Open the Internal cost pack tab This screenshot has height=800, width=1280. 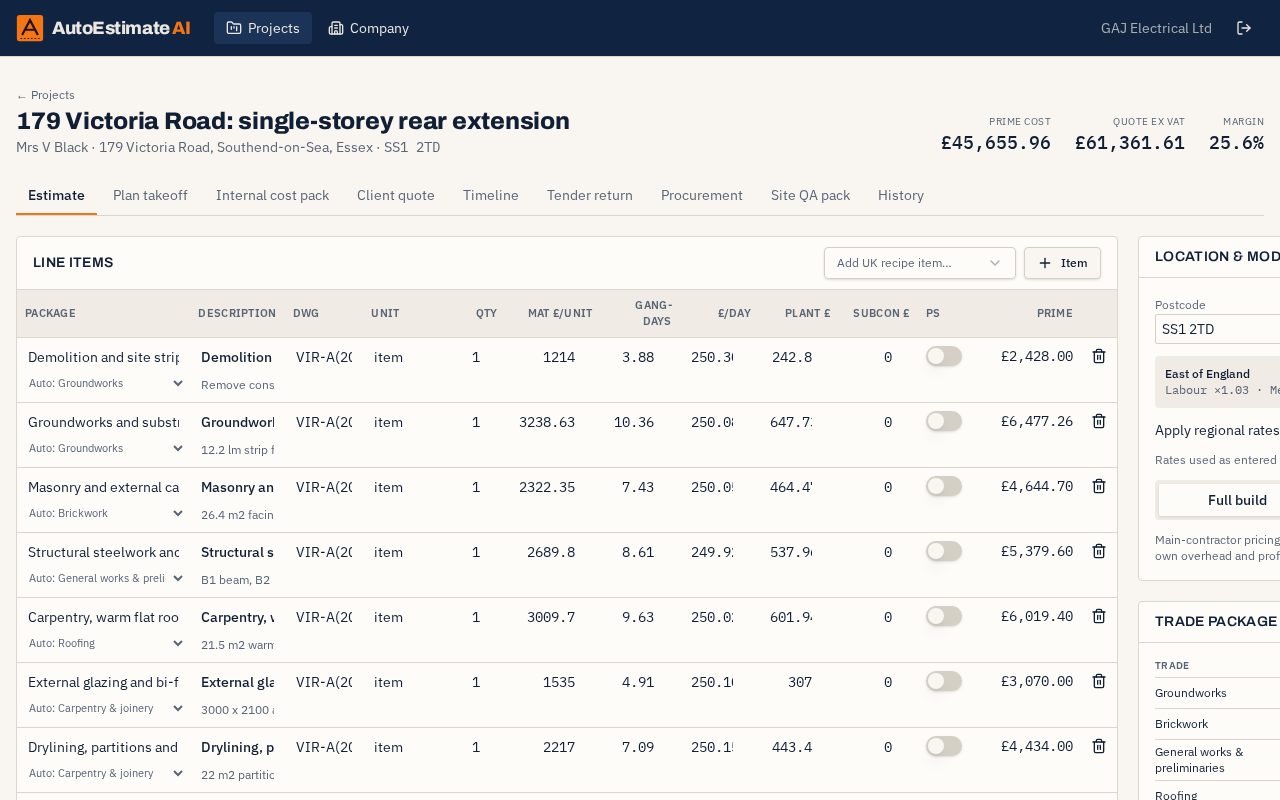pos(272,195)
